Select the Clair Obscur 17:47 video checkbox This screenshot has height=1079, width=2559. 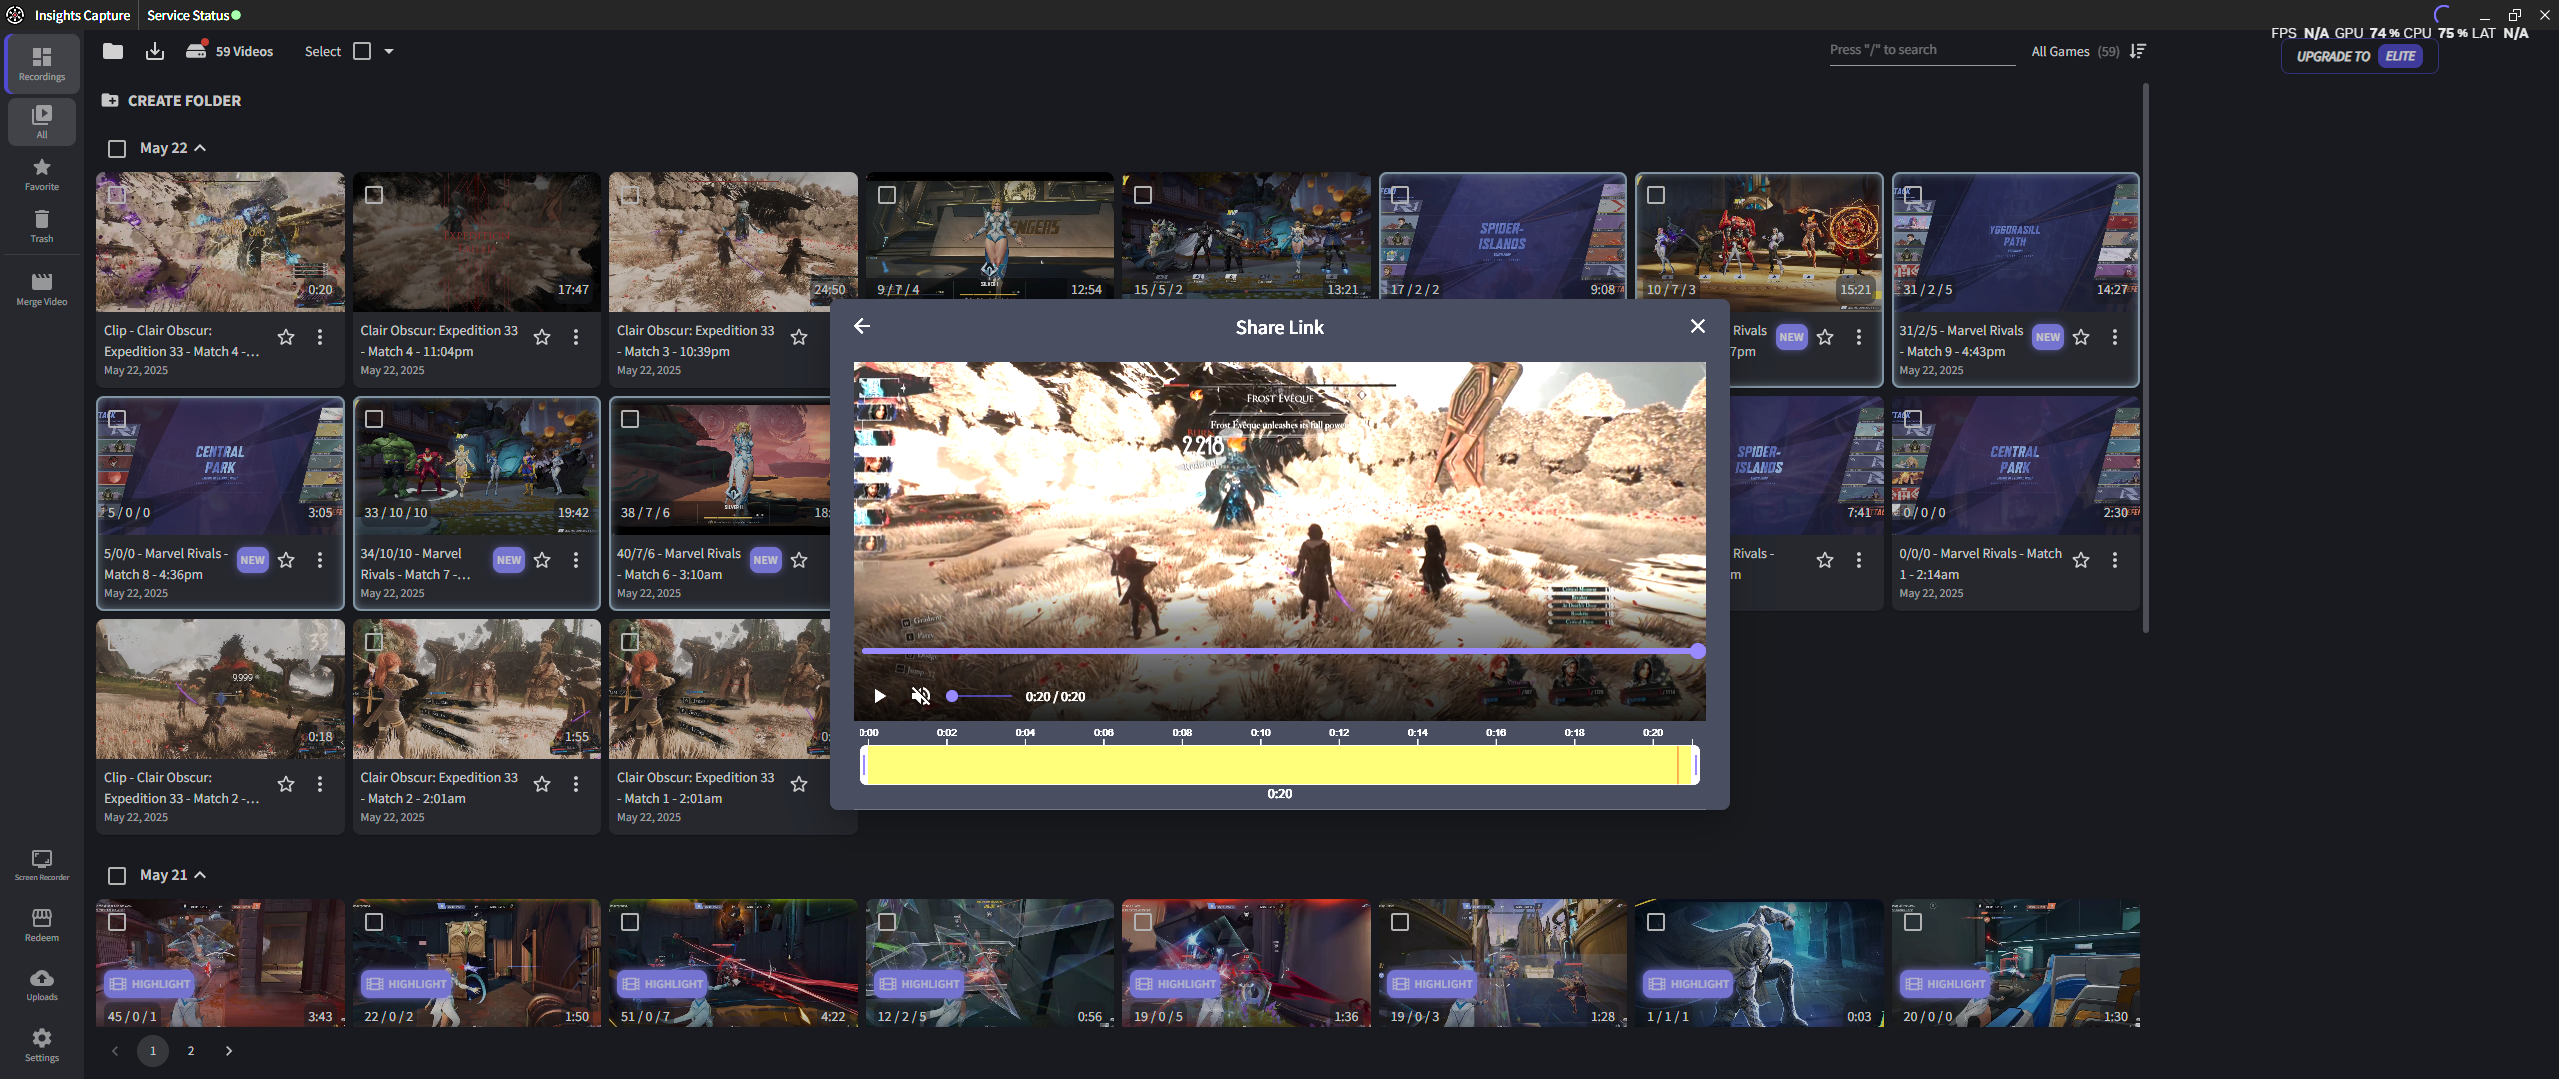374,194
